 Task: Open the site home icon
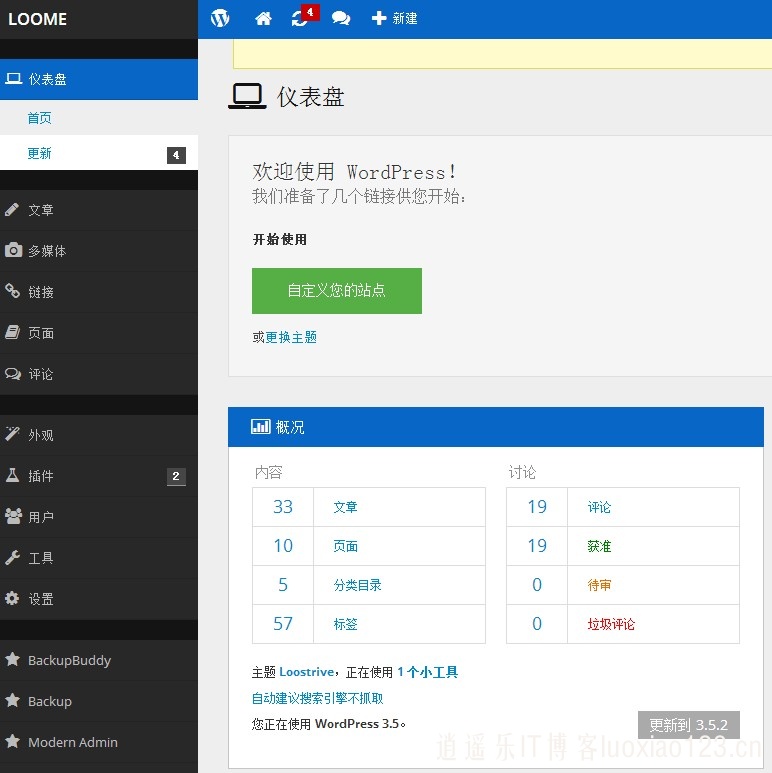[x=263, y=18]
